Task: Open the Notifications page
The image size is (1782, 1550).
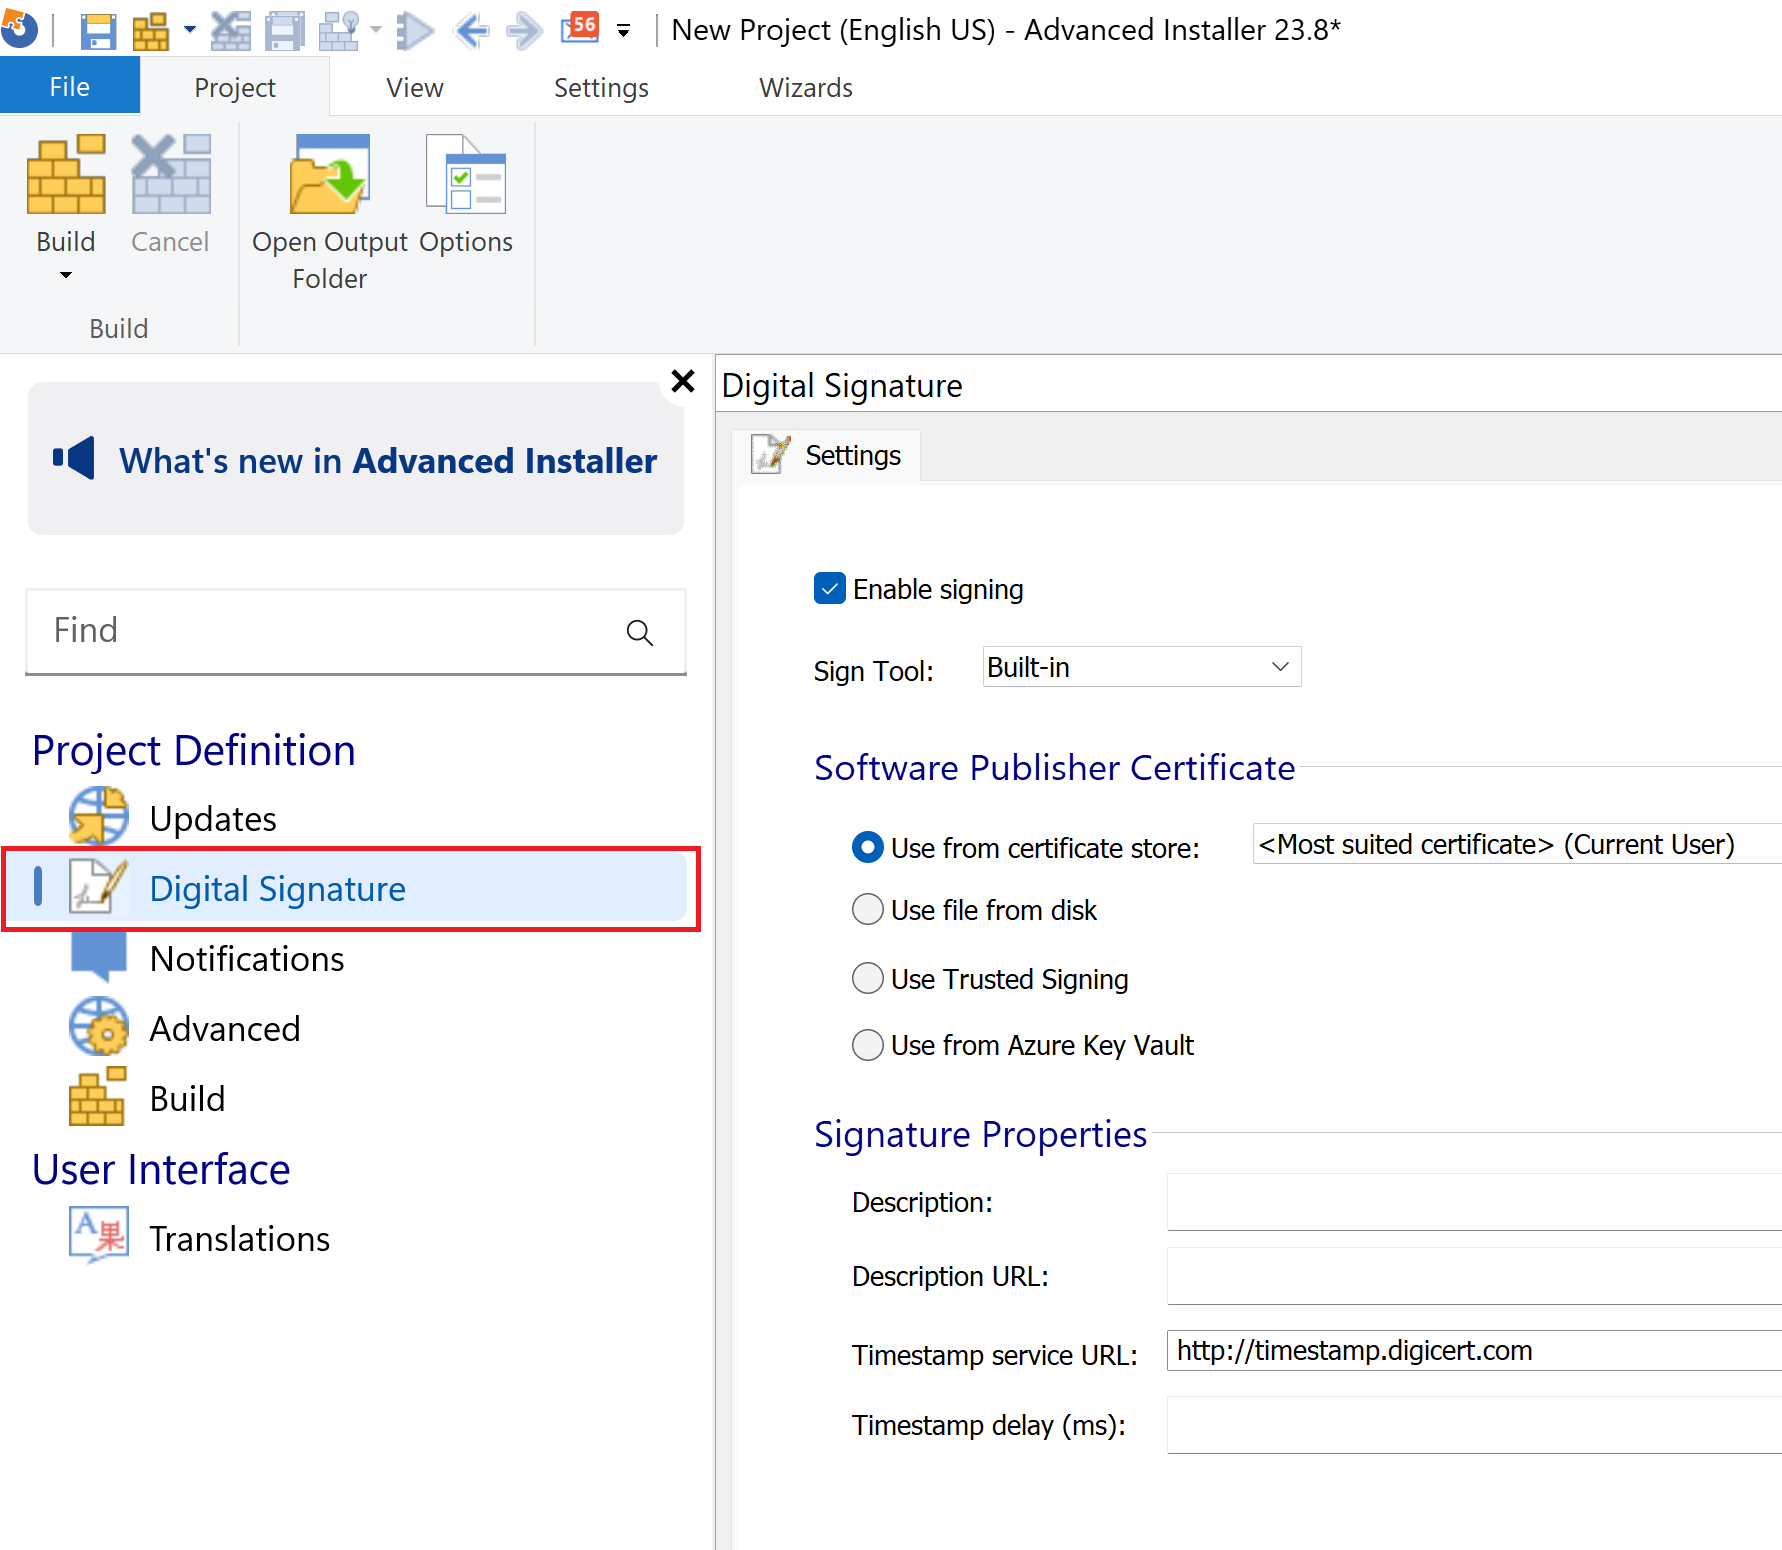Action: pyautogui.click(x=247, y=959)
